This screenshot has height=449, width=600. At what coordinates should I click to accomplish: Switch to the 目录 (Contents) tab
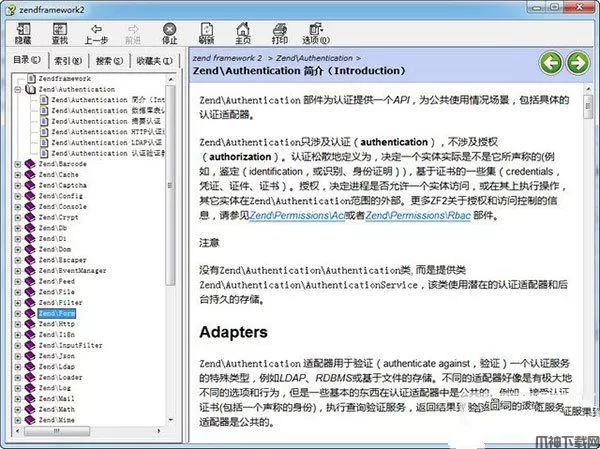tap(27, 60)
